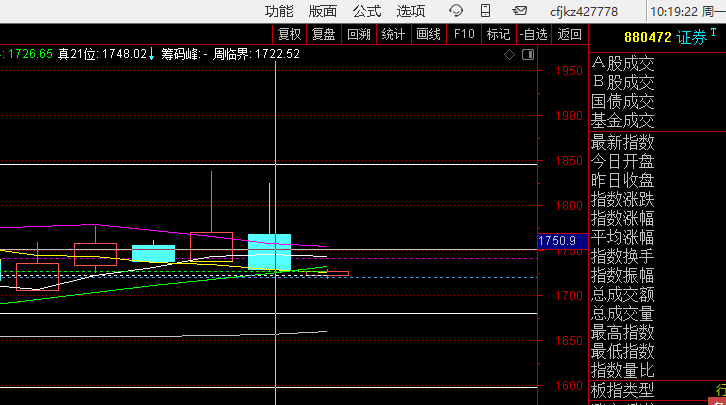726x405 pixels.
Task: Open the 选项 menu
Action: pos(411,11)
